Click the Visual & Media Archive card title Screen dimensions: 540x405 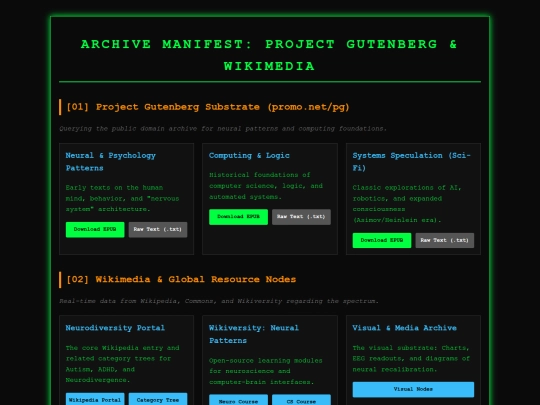click(x=405, y=328)
